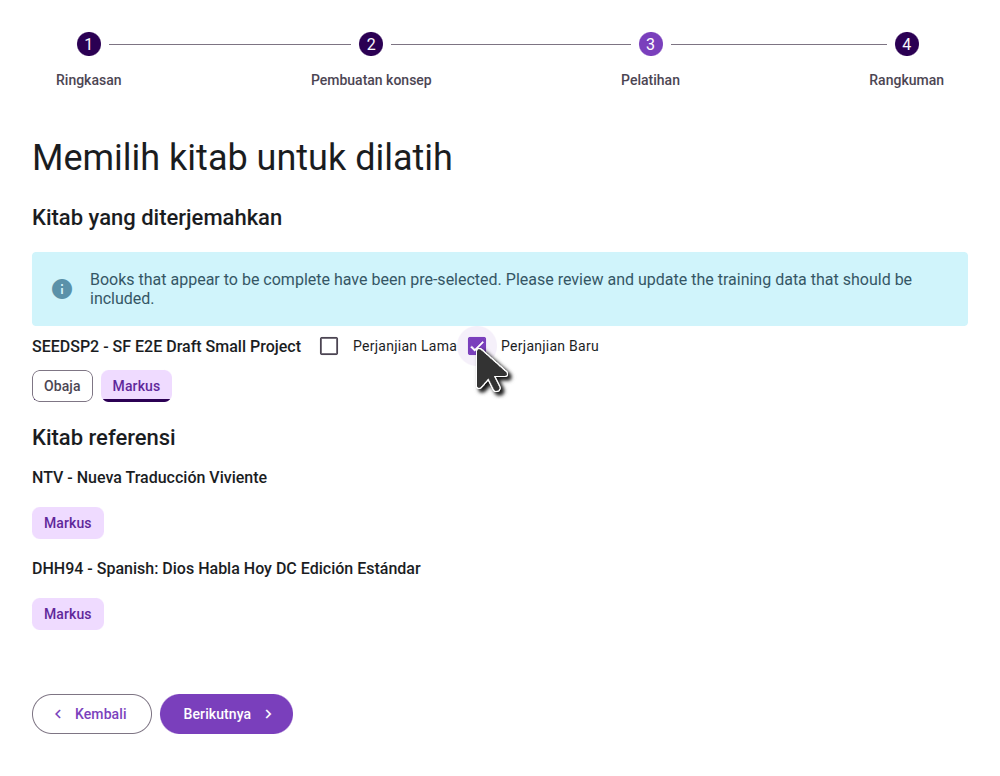Click the left chevron arrow inside Kembali
Screen dimensions: 1000x776
(58, 714)
